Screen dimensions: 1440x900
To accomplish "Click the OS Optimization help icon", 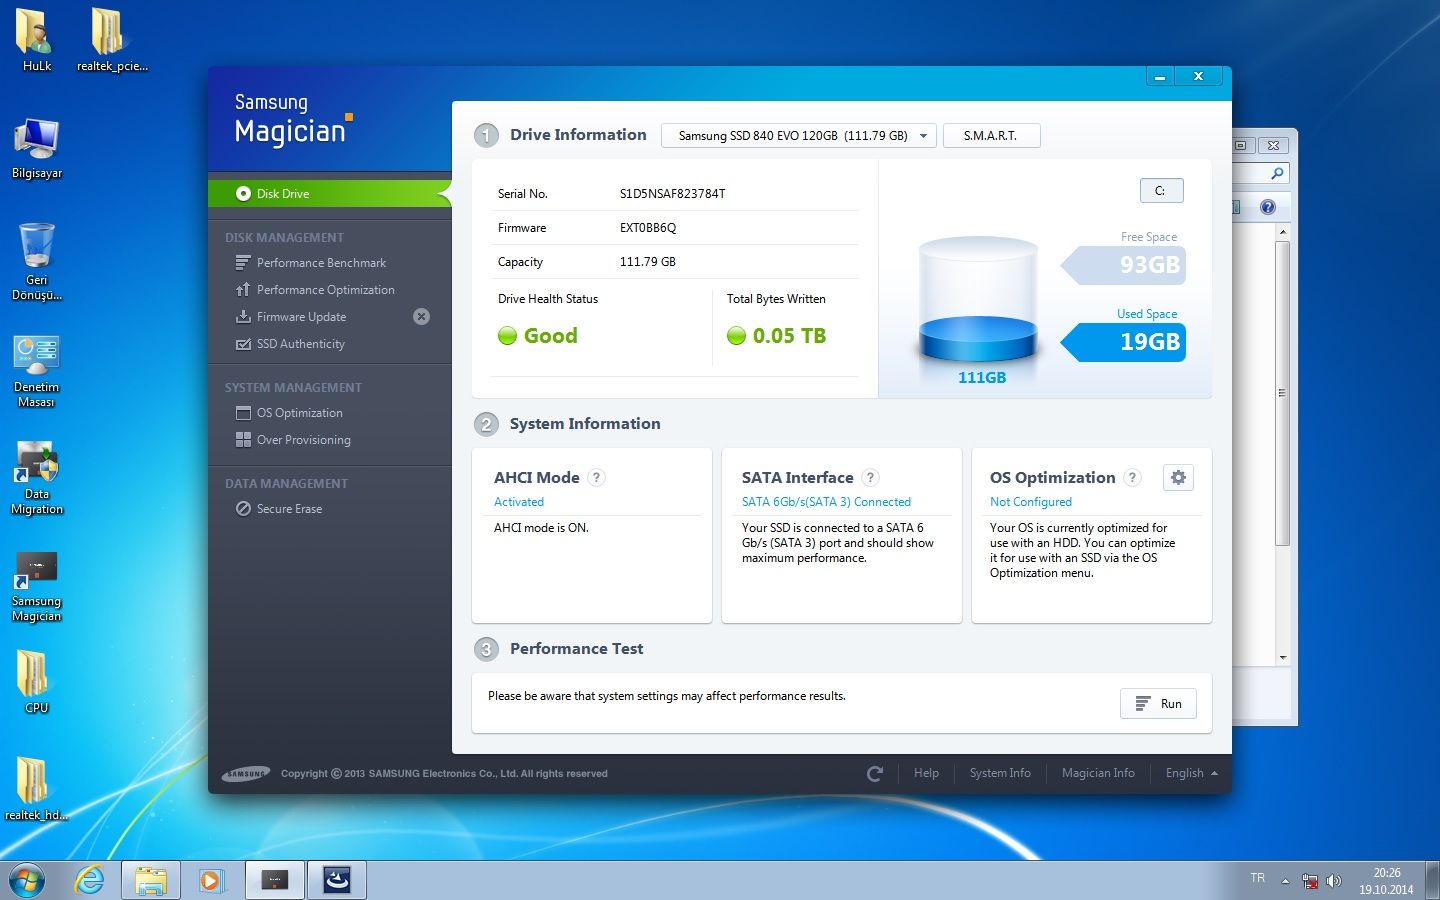I will coord(1133,478).
